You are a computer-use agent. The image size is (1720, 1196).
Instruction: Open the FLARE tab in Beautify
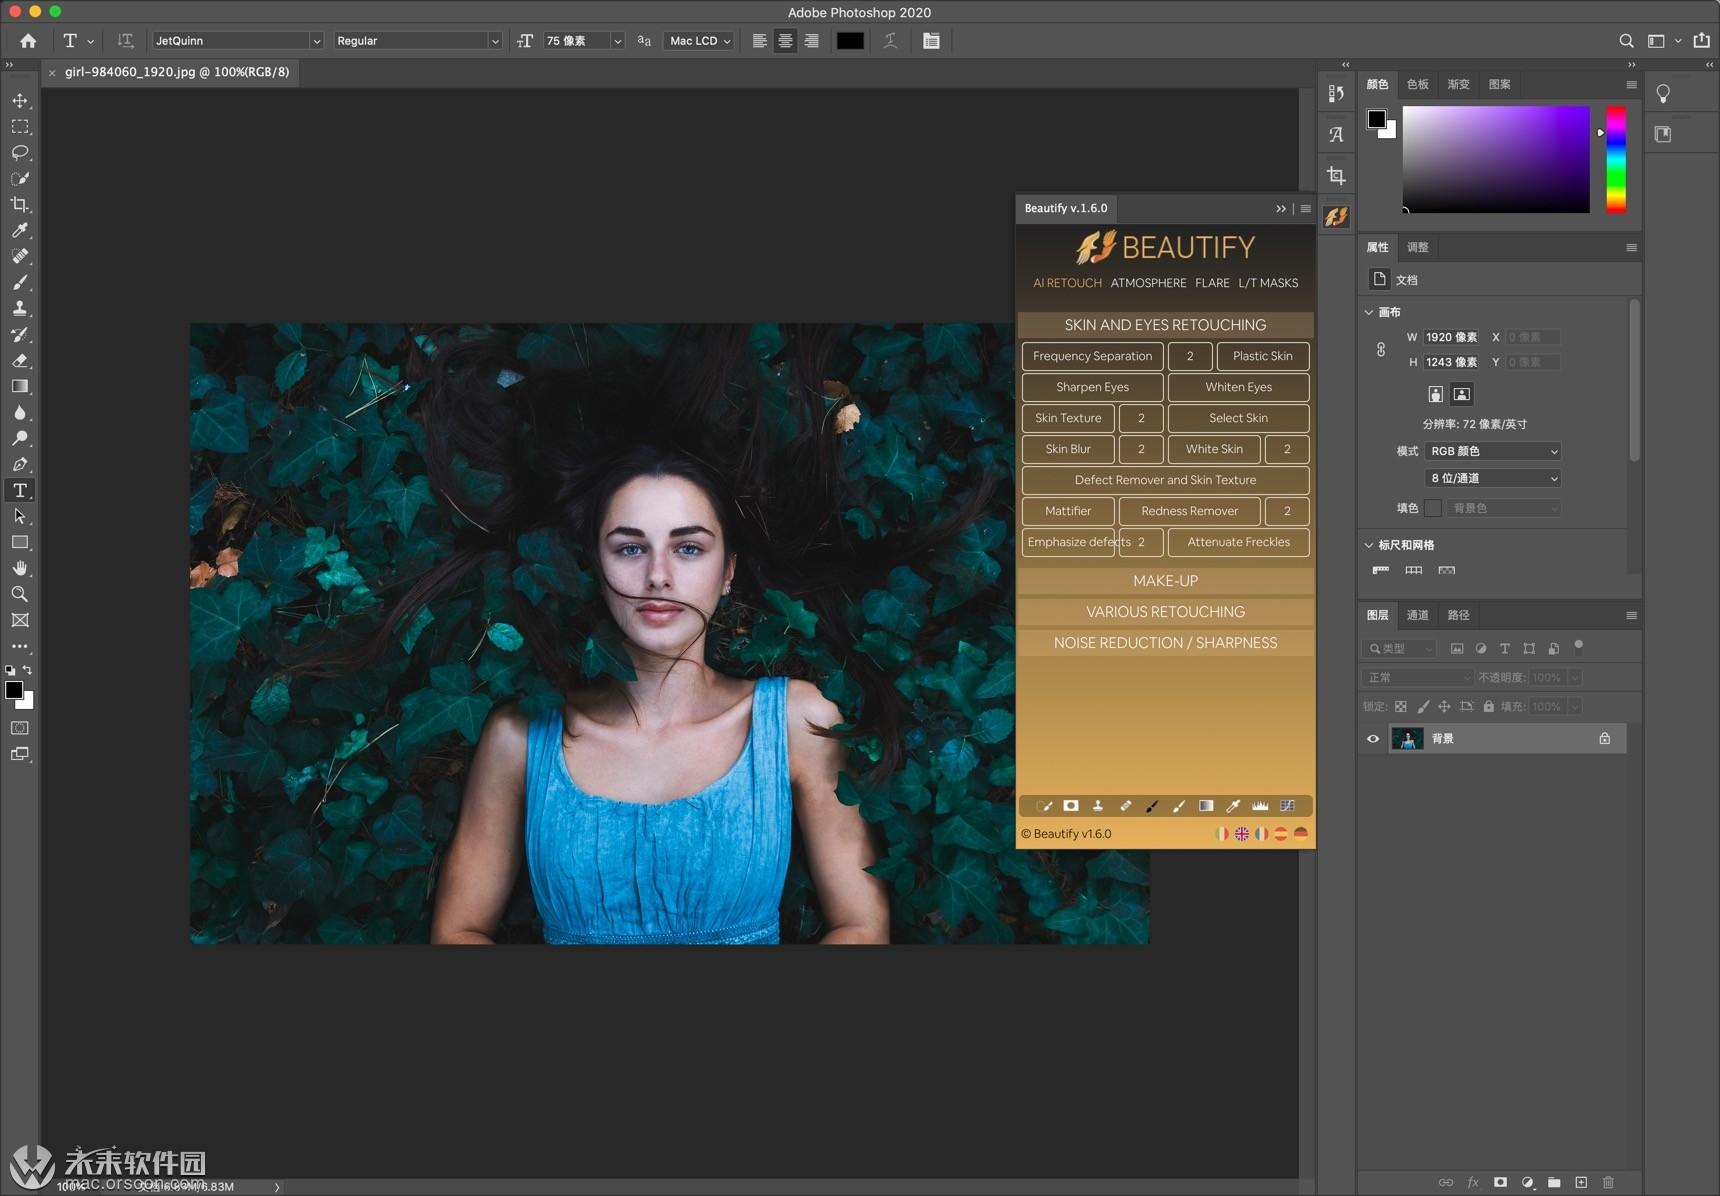click(1212, 283)
